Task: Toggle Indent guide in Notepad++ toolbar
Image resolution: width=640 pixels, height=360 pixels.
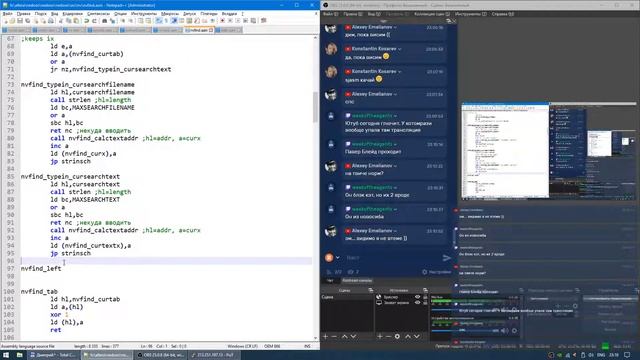Action: pos(174,21)
